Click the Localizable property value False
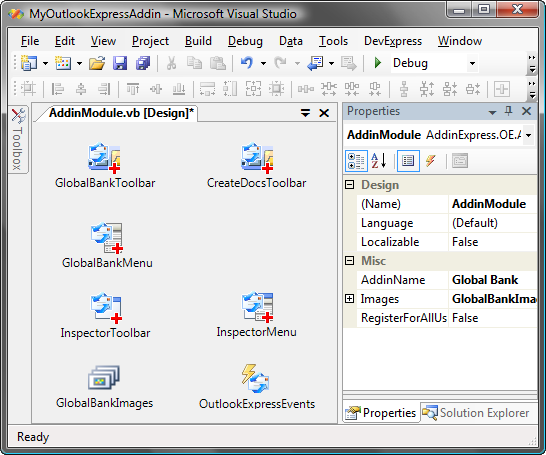Screen dimensions: 546x455 (x=492, y=242)
